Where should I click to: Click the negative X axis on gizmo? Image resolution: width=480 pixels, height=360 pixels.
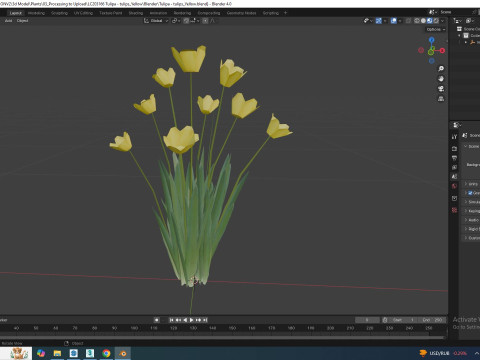pos(421,50)
